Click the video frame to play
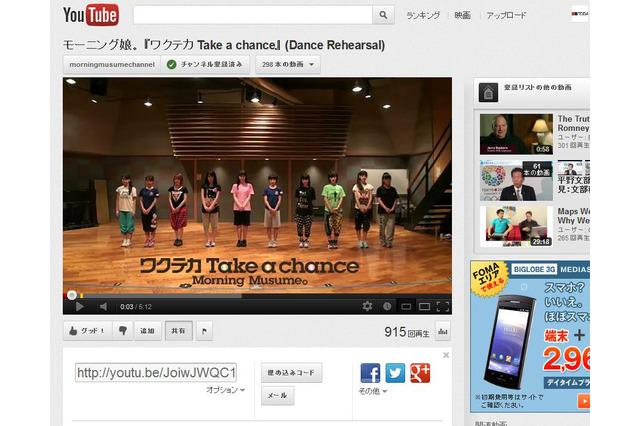 [257, 185]
